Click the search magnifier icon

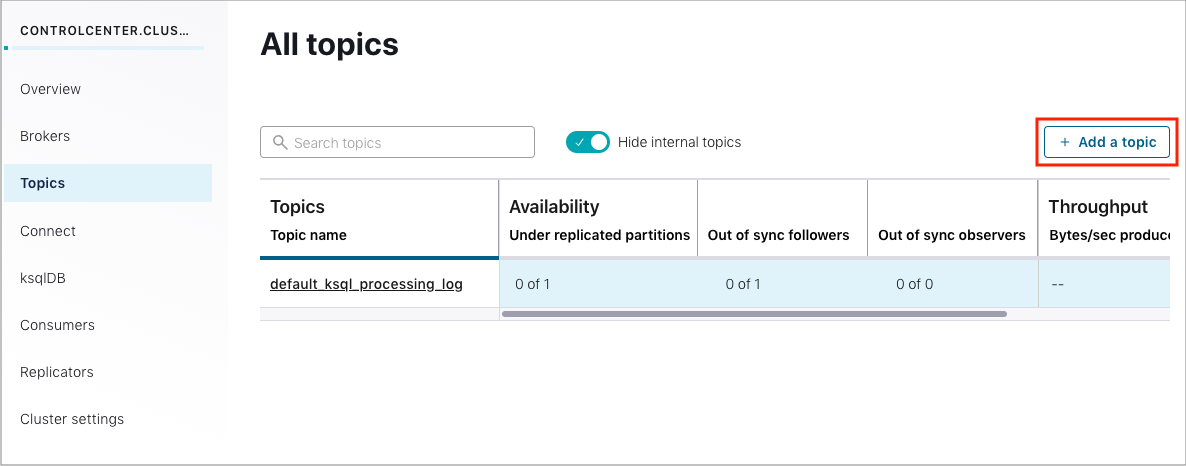coord(279,143)
